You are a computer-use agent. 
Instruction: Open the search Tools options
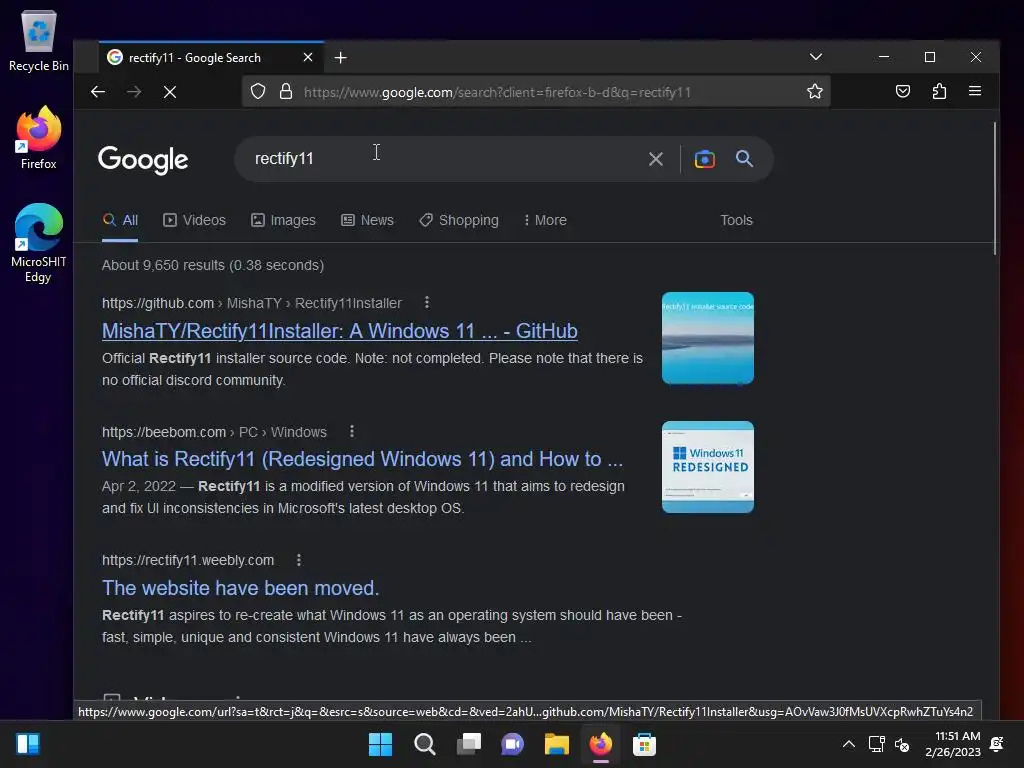tap(736, 221)
